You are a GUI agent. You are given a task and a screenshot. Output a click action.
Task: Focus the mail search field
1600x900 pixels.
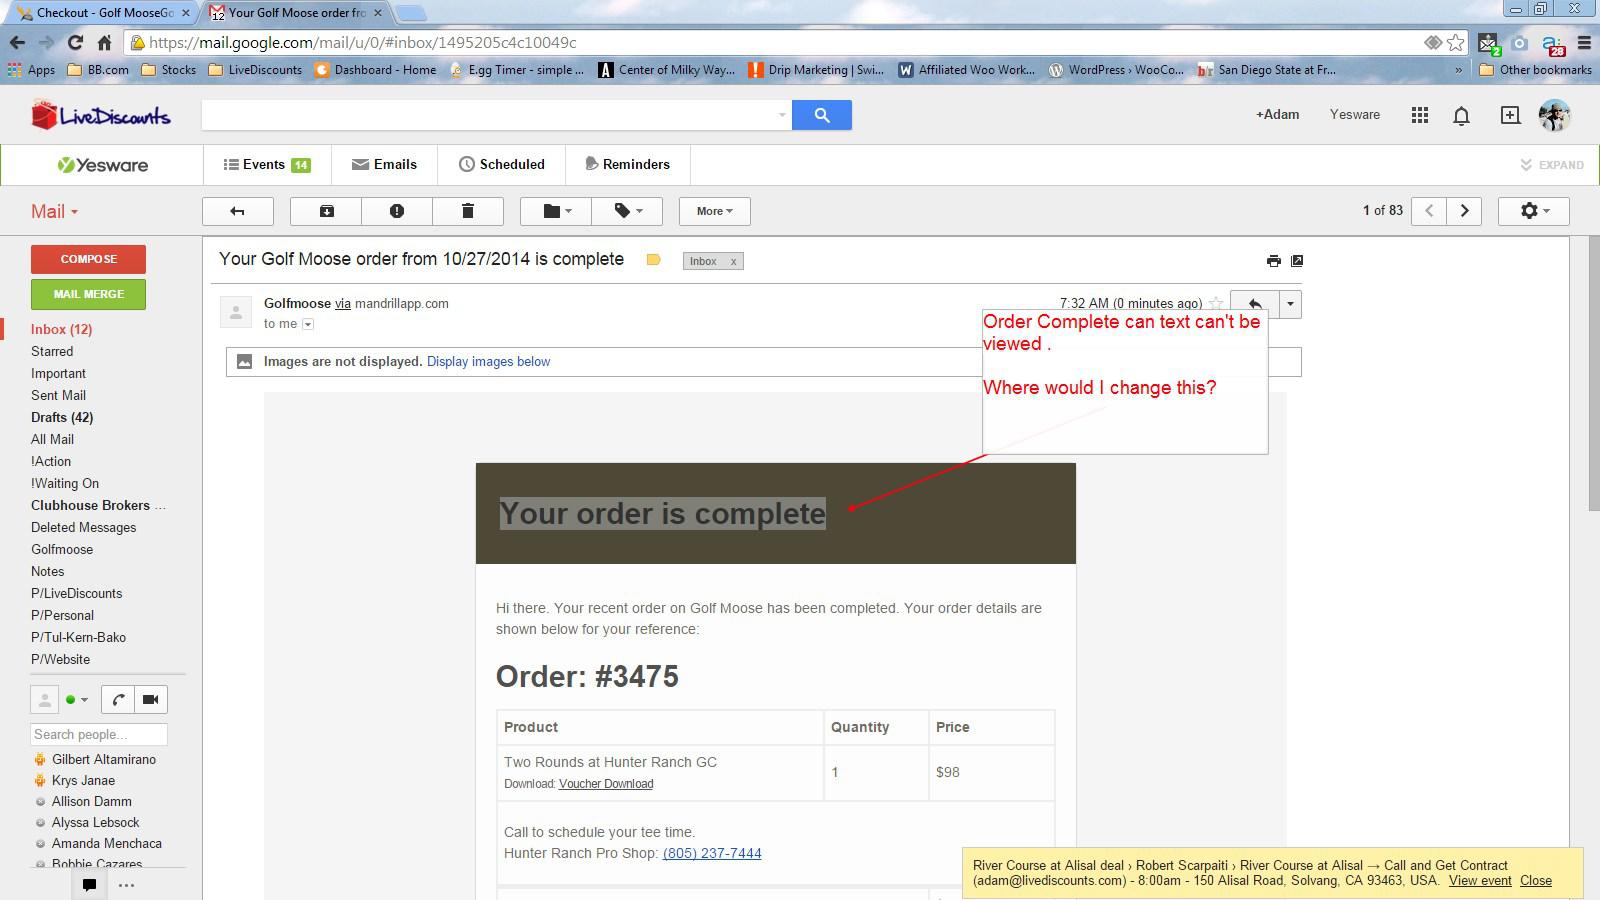(488, 115)
